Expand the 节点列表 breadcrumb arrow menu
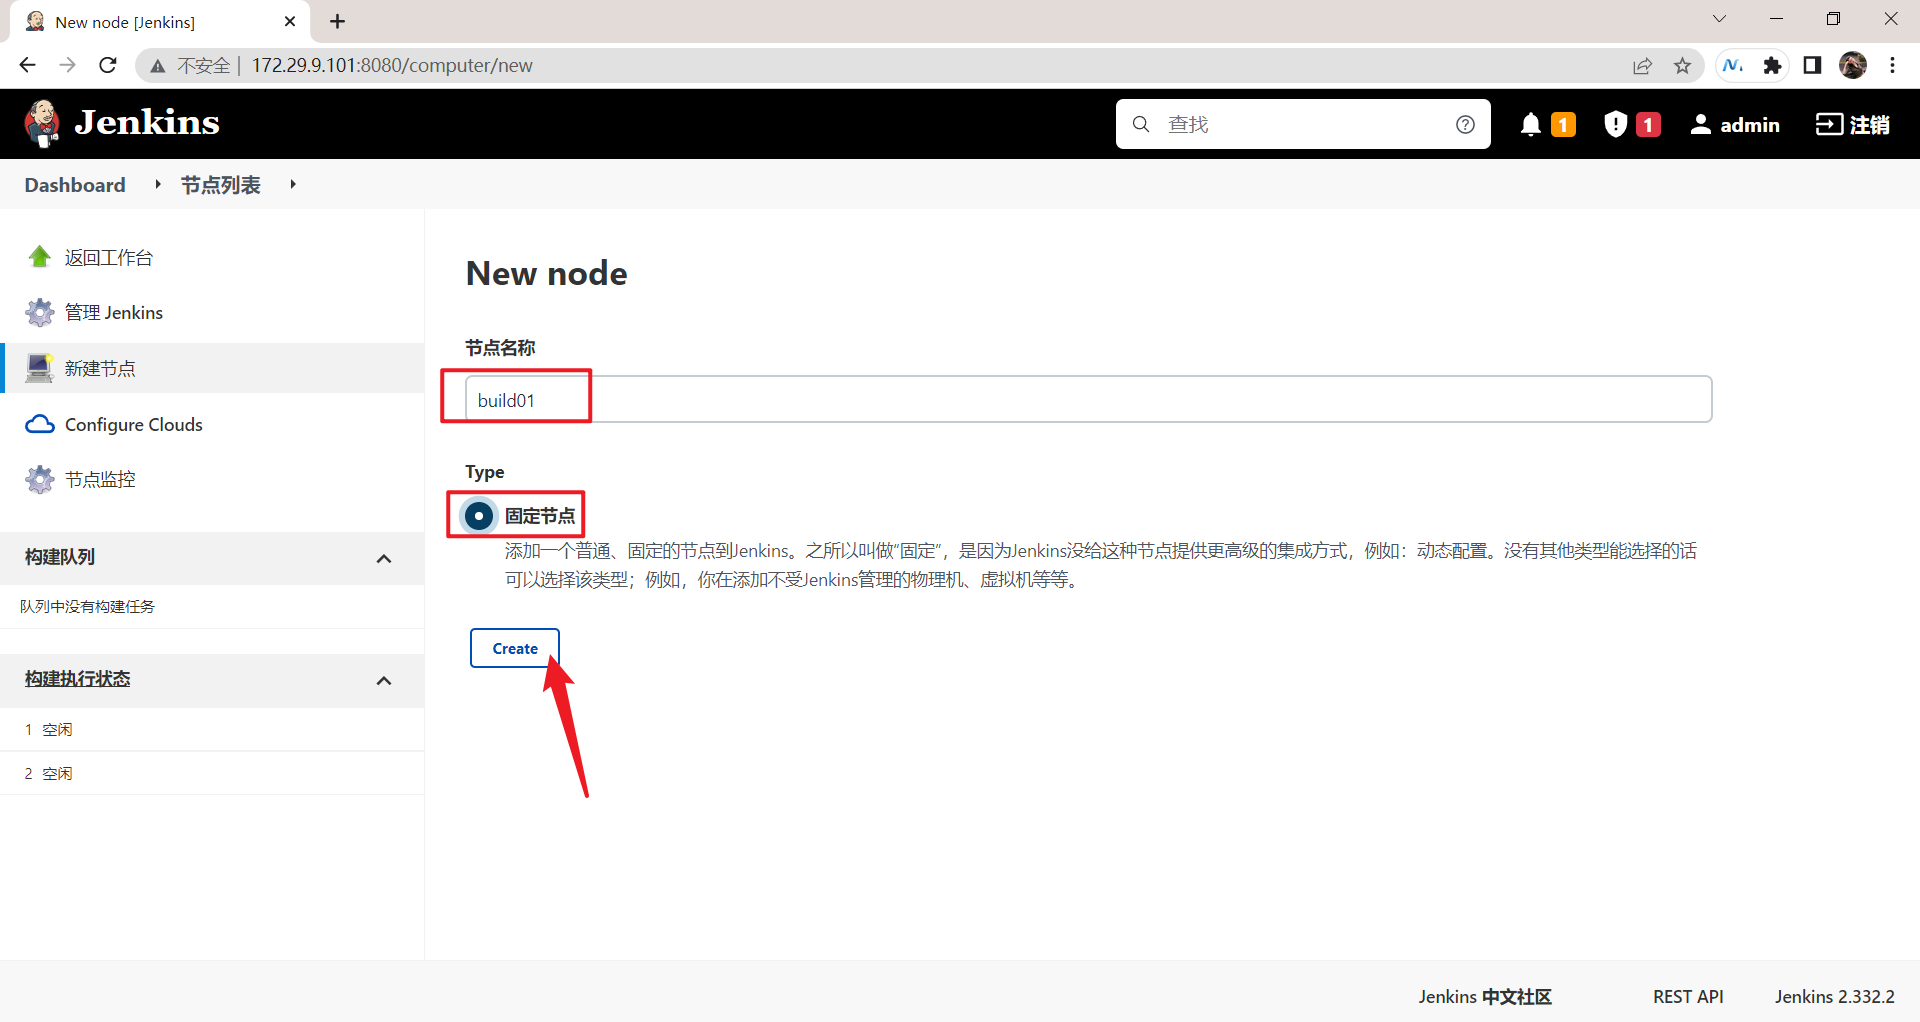The image size is (1920, 1022). pyautogui.click(x=293, y=184)
